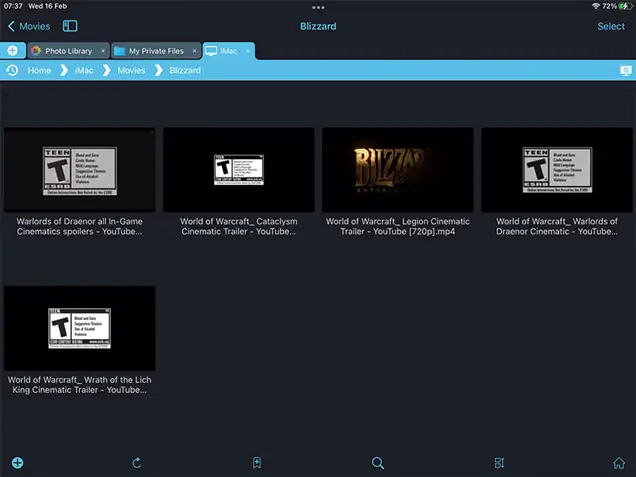
Task: Open the bookmarks icon in bottom toolbar
Action: click(x=257, y=463)
